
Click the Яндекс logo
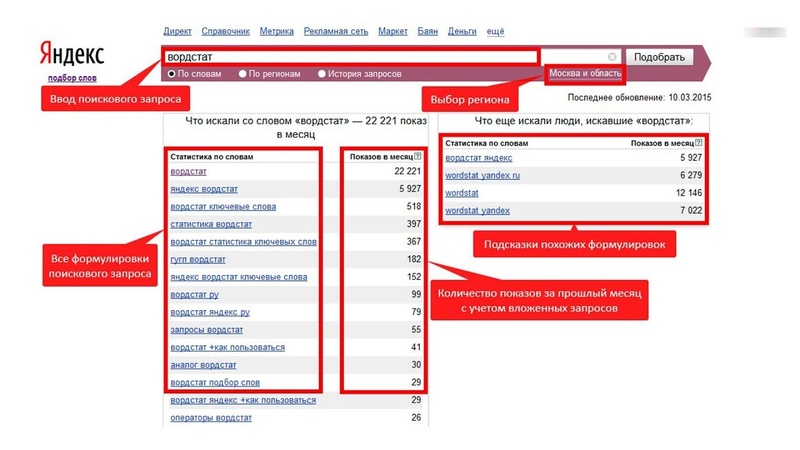click(72, 54)
